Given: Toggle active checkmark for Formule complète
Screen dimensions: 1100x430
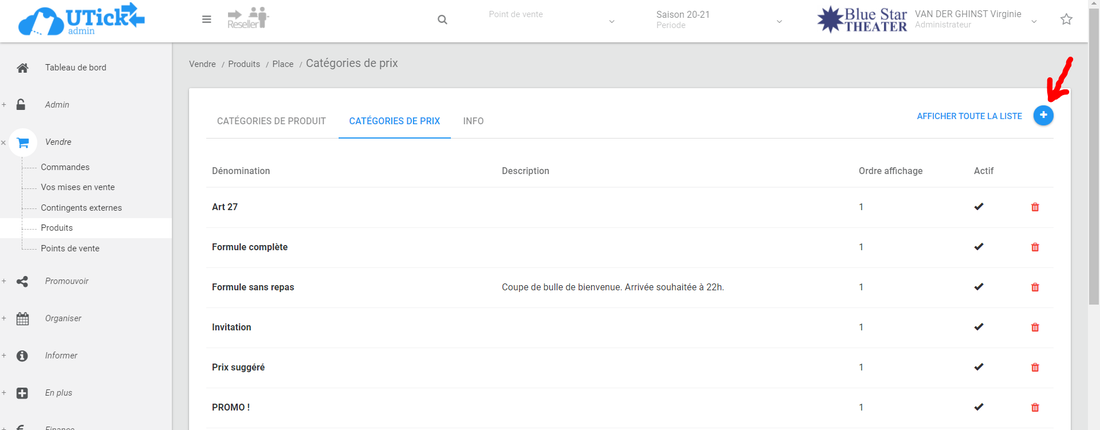Looking at the screenshot, I should (979, 247).
